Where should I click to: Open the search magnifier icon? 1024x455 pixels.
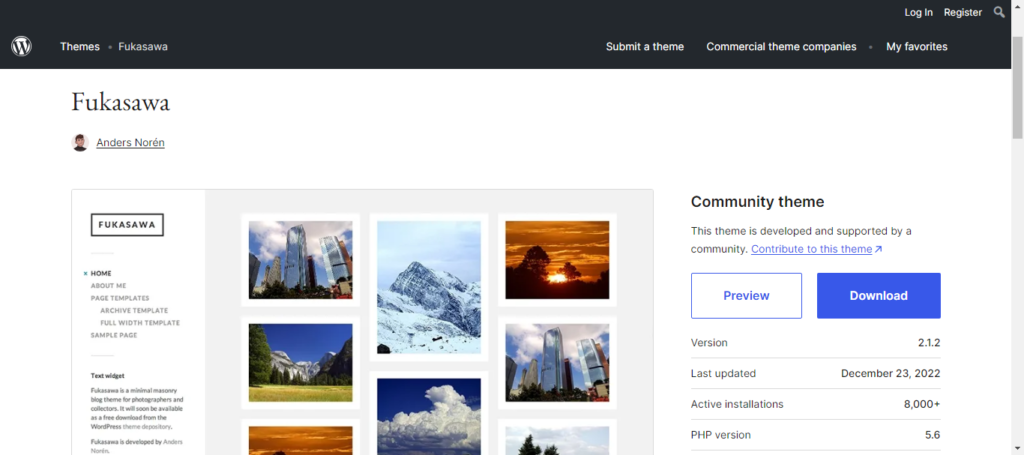[999, 12]
